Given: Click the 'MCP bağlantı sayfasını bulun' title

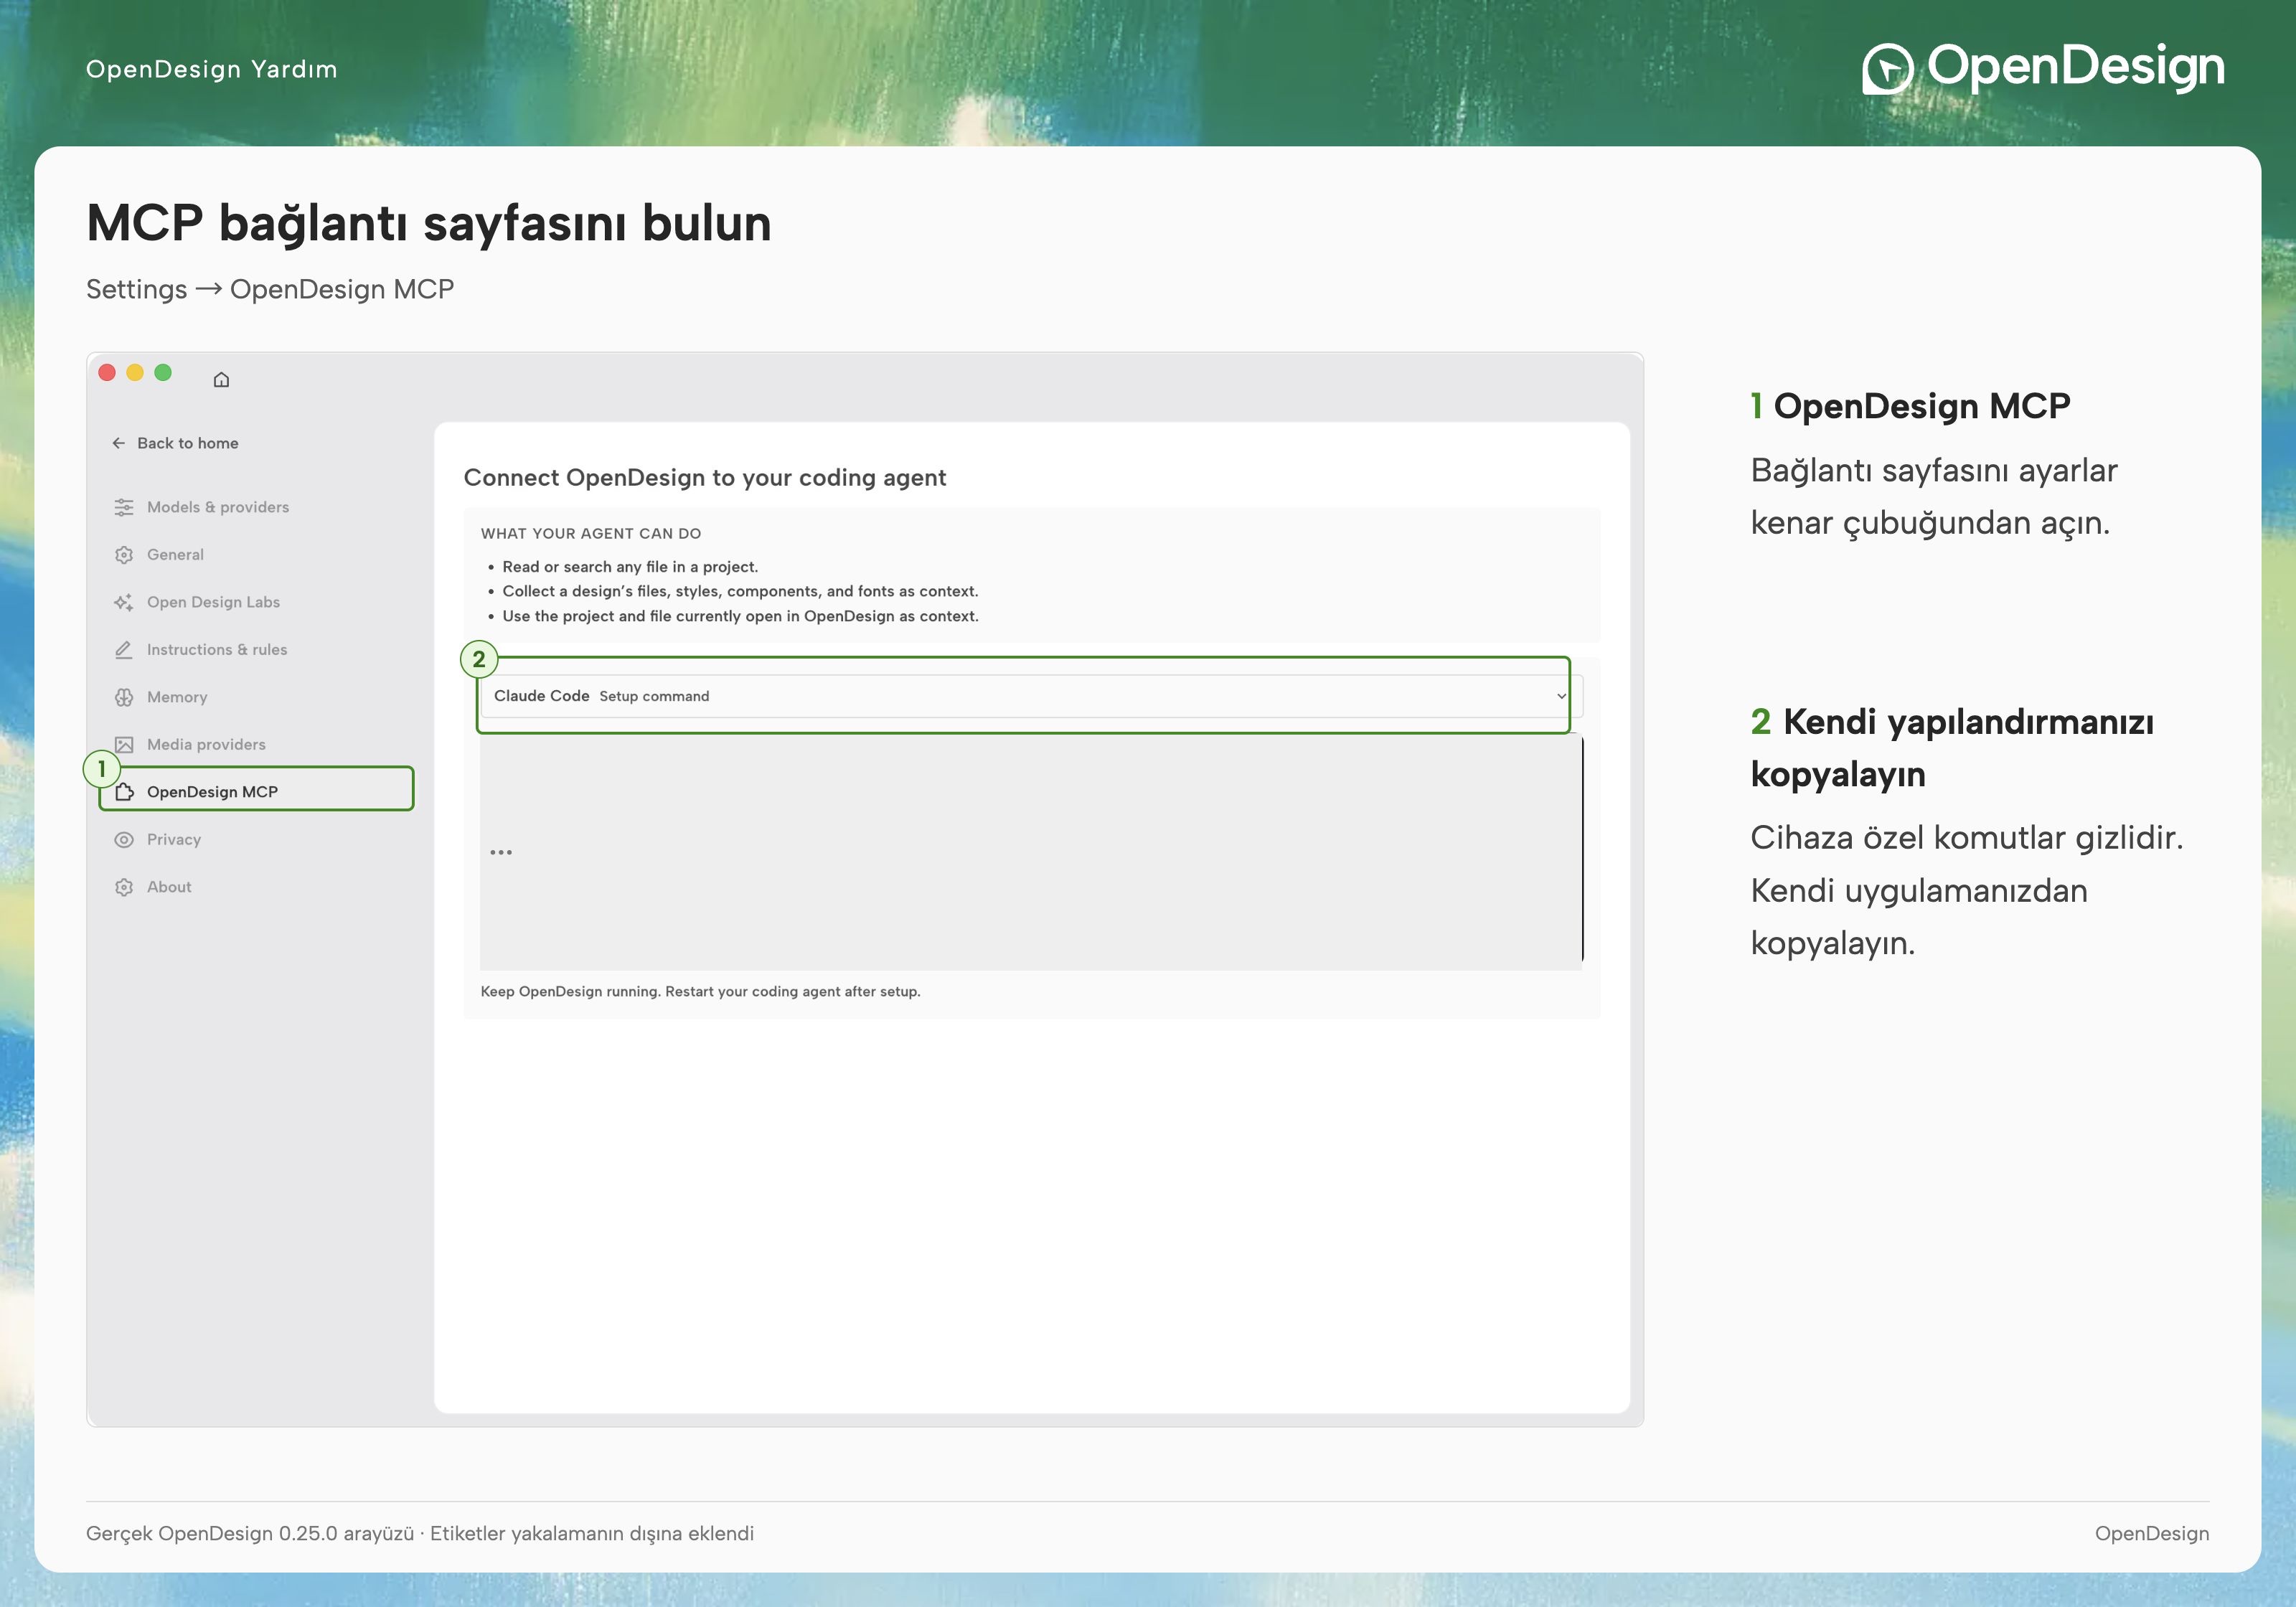Looking at the screenshot, I should point(429,224).
